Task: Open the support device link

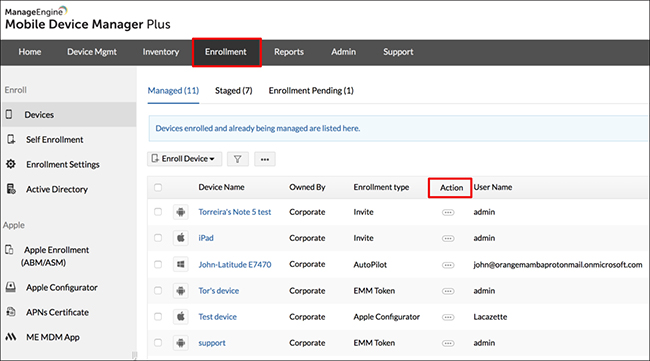Action: pyautogui.click(x=212, y=343)
